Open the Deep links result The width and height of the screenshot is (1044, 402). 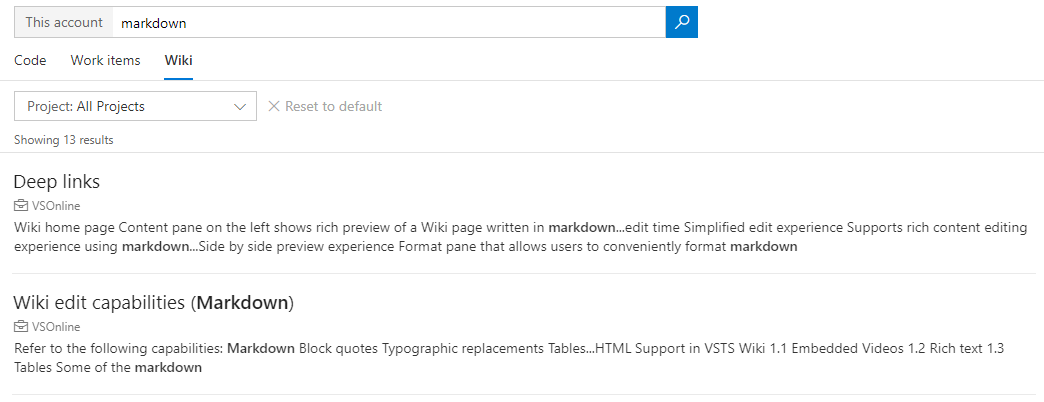click(57, 182)
